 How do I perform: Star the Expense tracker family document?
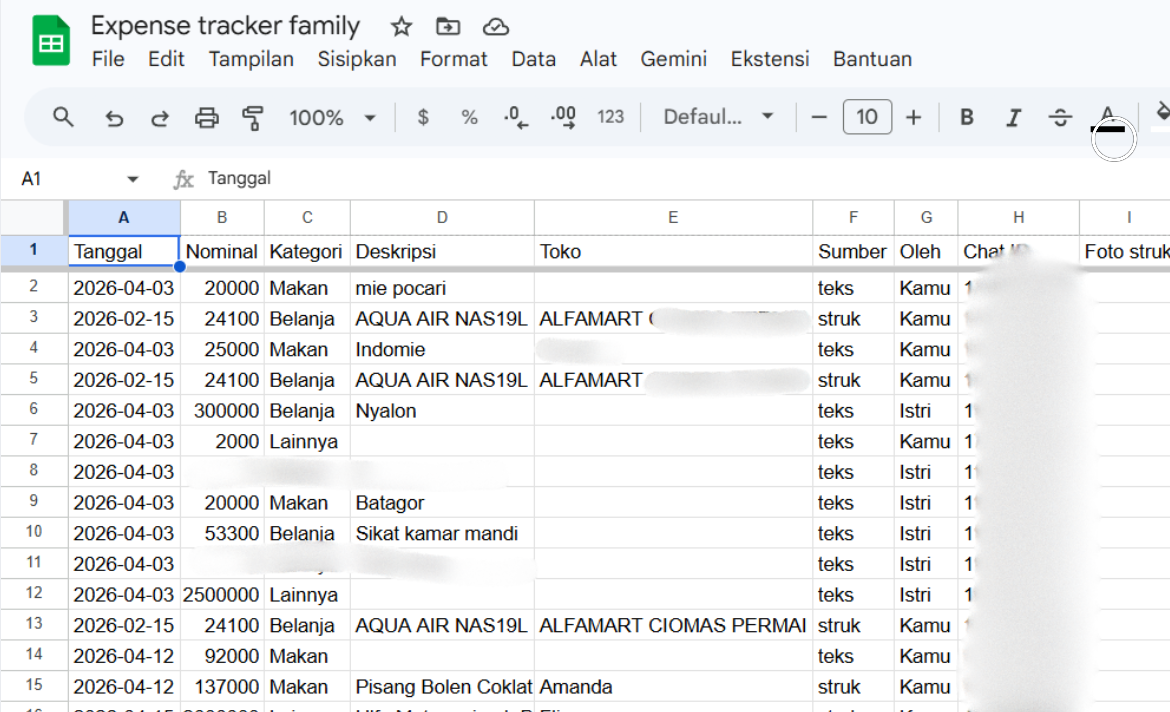(x=401, y=27)
